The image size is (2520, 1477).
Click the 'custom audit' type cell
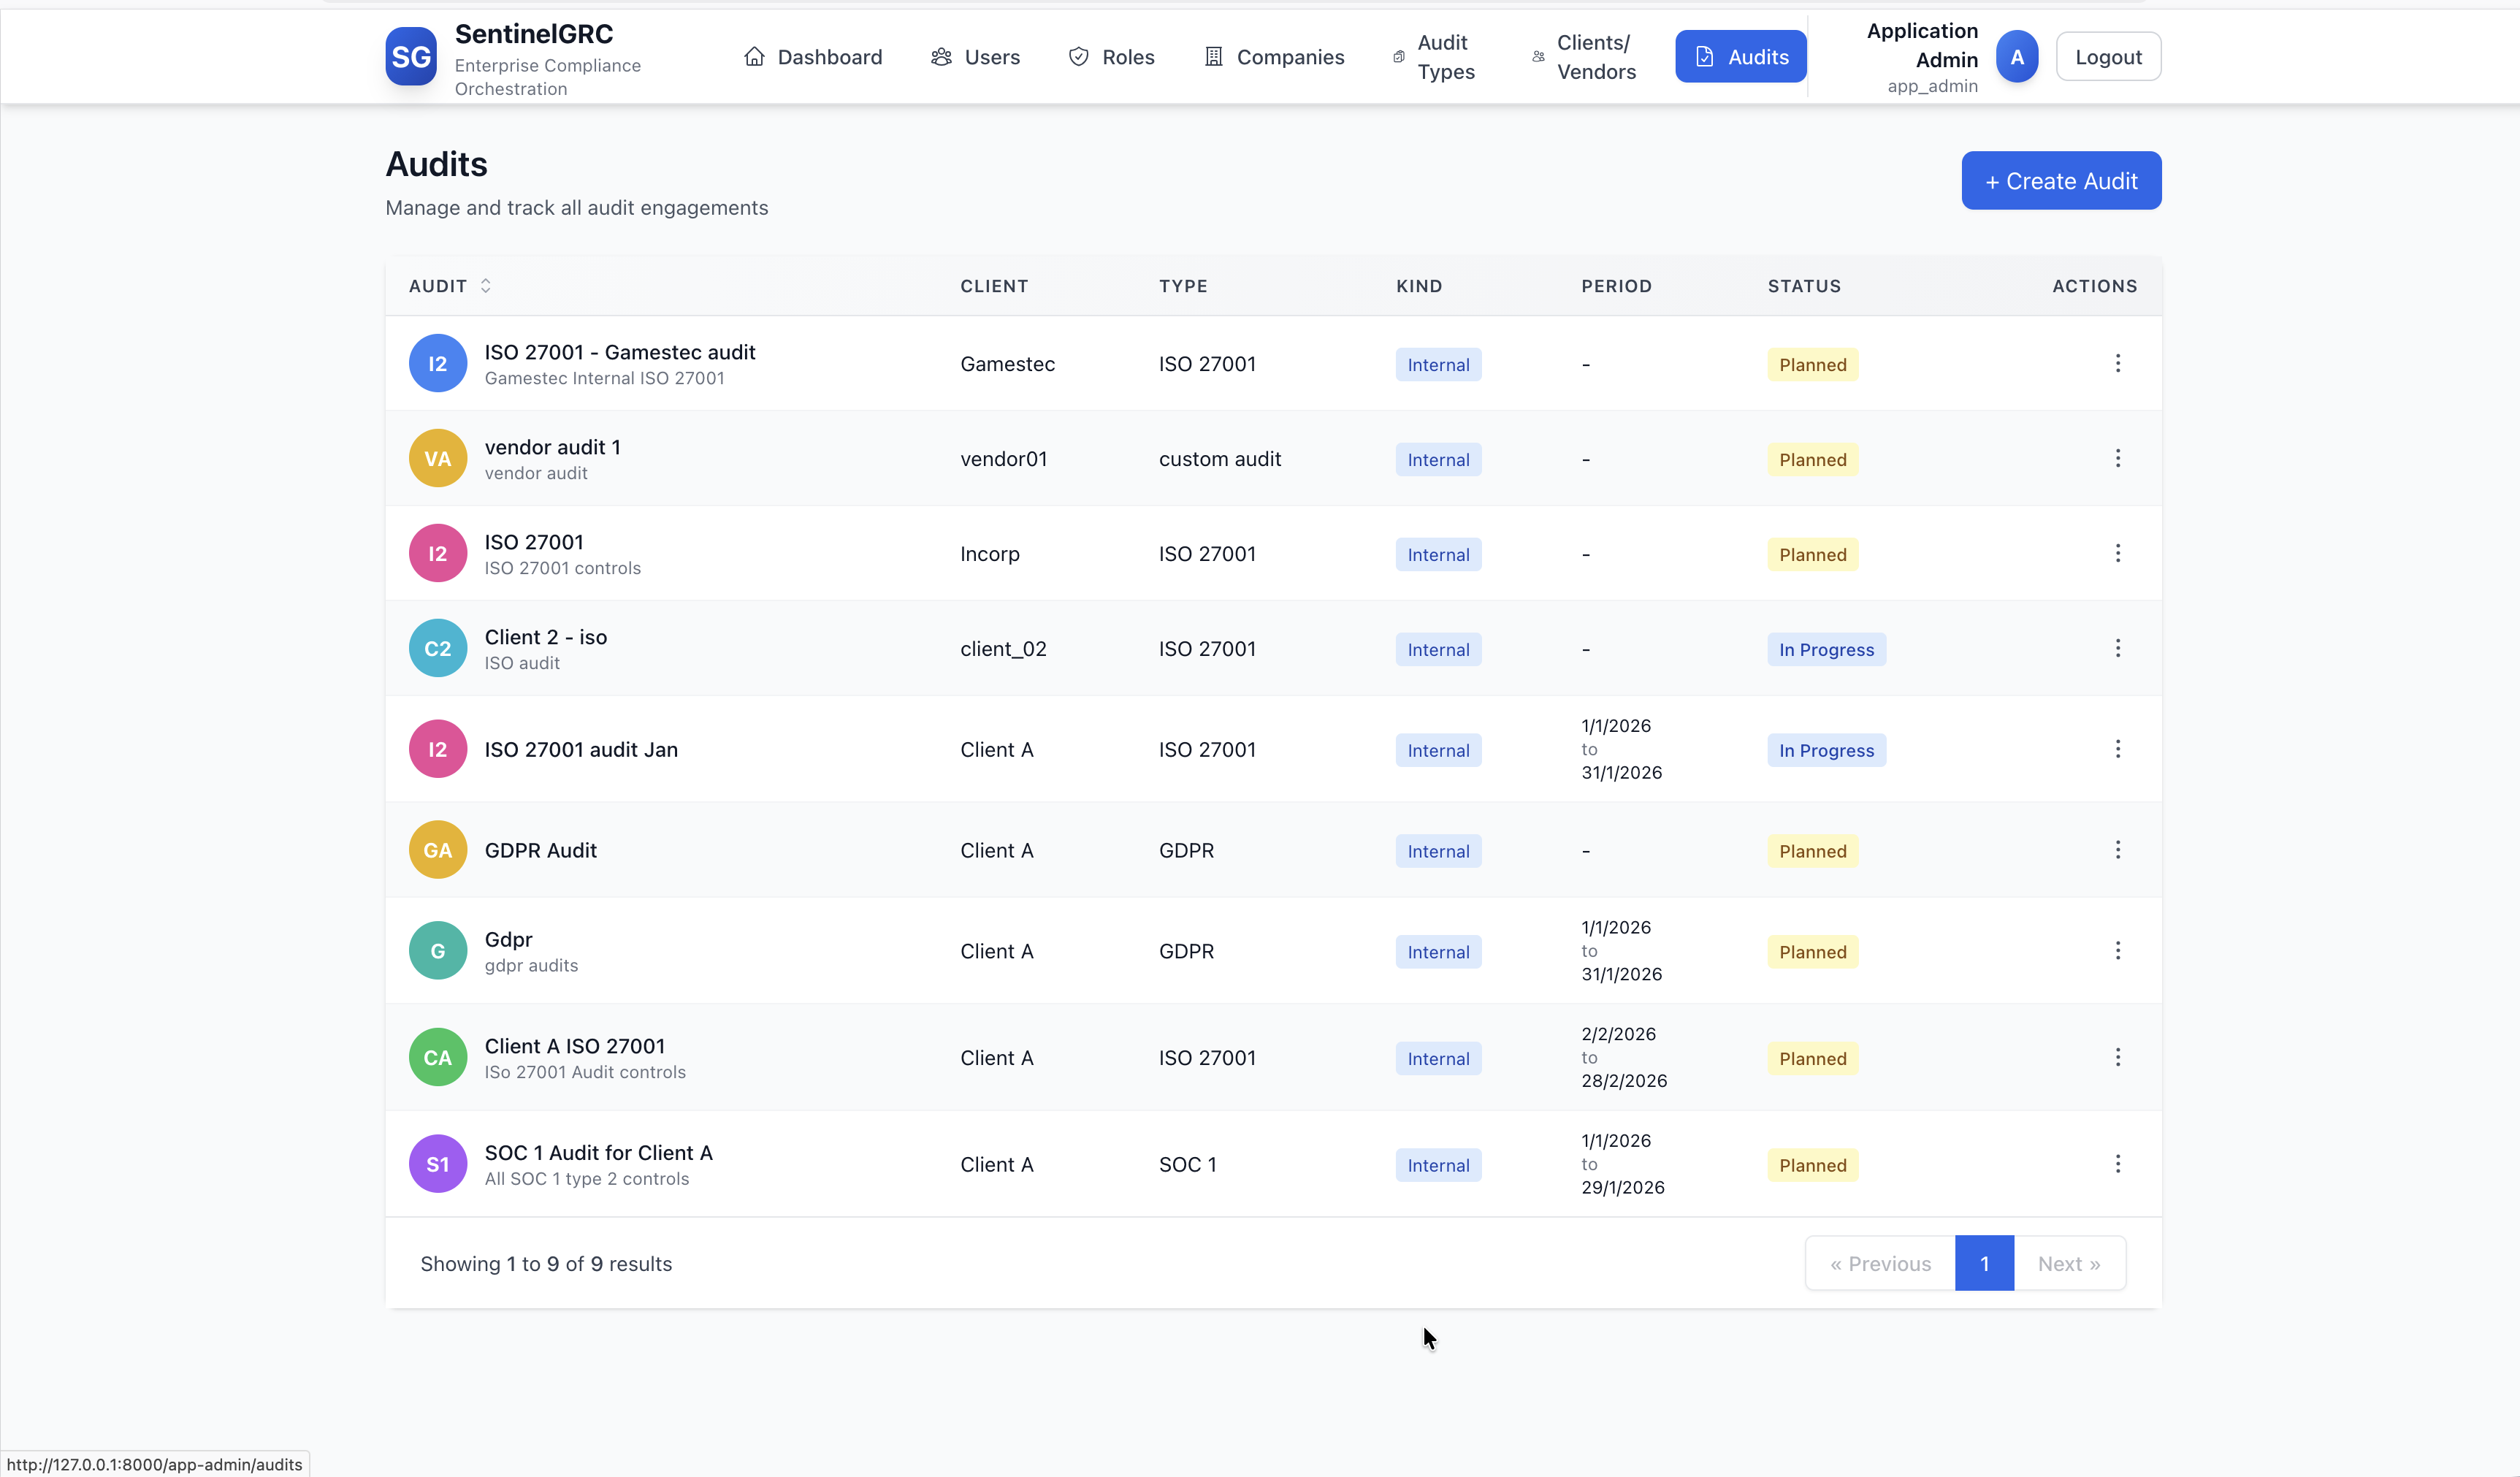pyautogui.click(x=1220, y=459)
